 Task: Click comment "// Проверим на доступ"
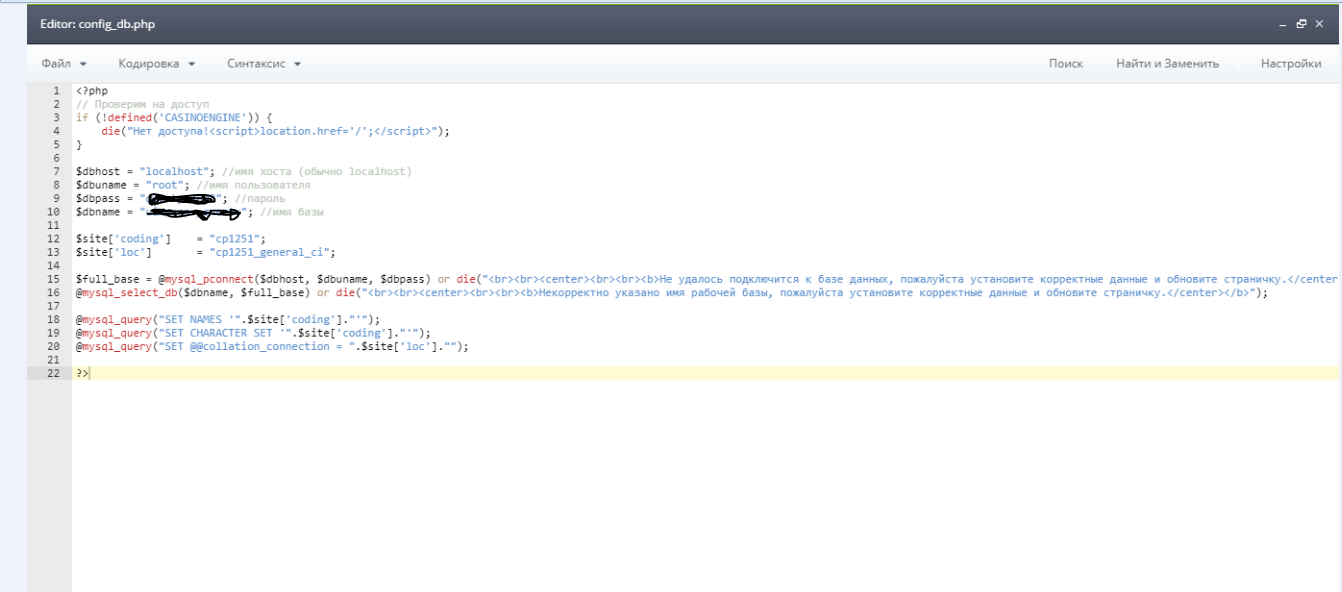click(x=142, y=104)
